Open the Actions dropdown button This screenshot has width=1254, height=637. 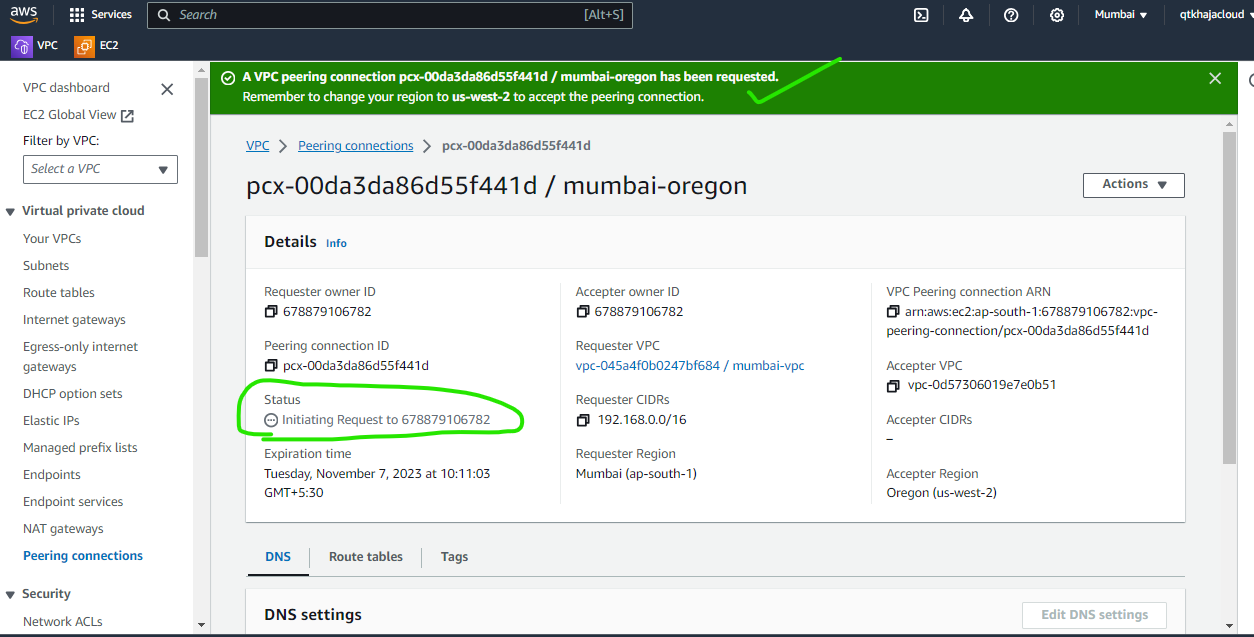pos(1134,185)
